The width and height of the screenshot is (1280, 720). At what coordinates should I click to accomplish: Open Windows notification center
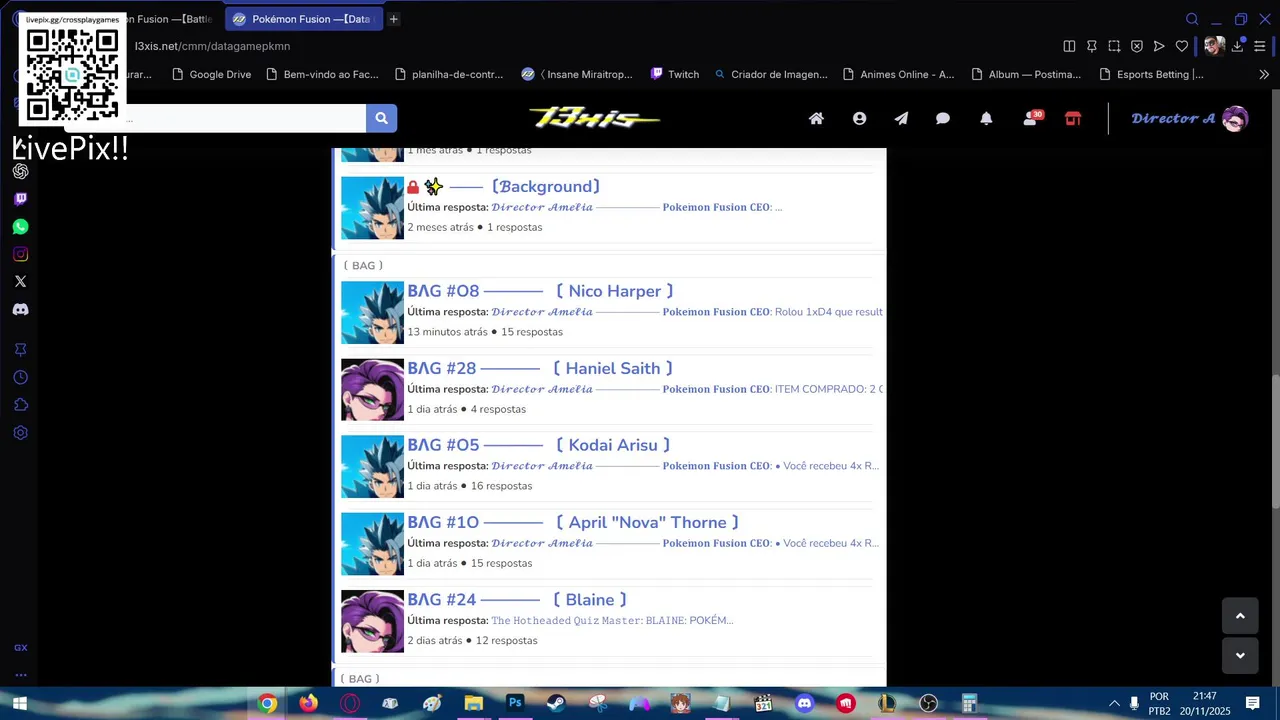click(1252, 704)
